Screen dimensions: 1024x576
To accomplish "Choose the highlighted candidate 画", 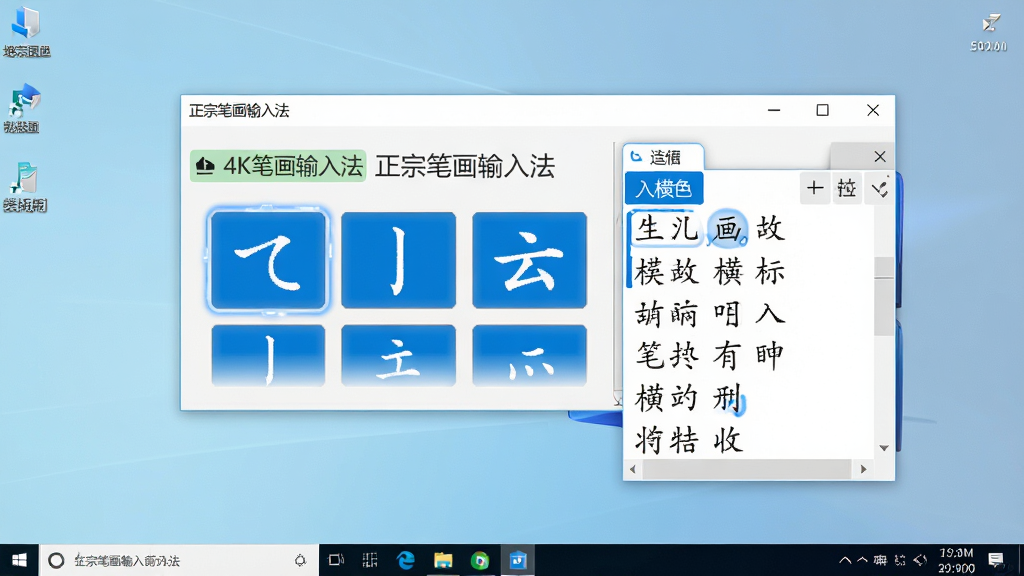I will (727, 229).
